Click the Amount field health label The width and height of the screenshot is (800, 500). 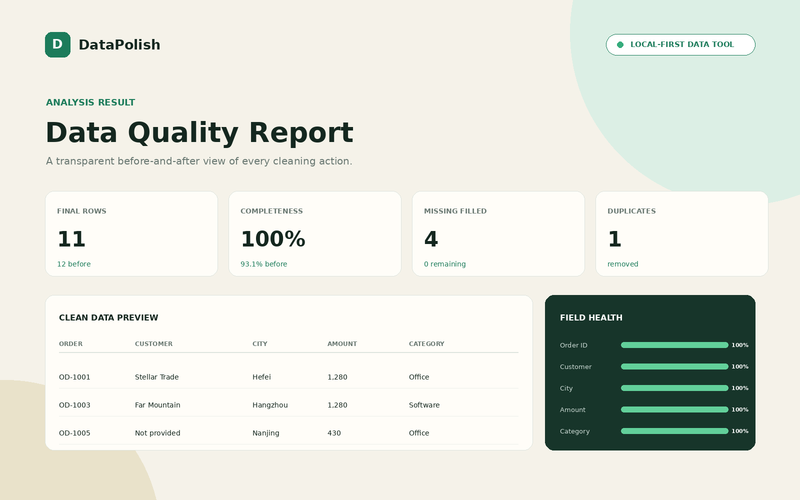tap(572, 410)
